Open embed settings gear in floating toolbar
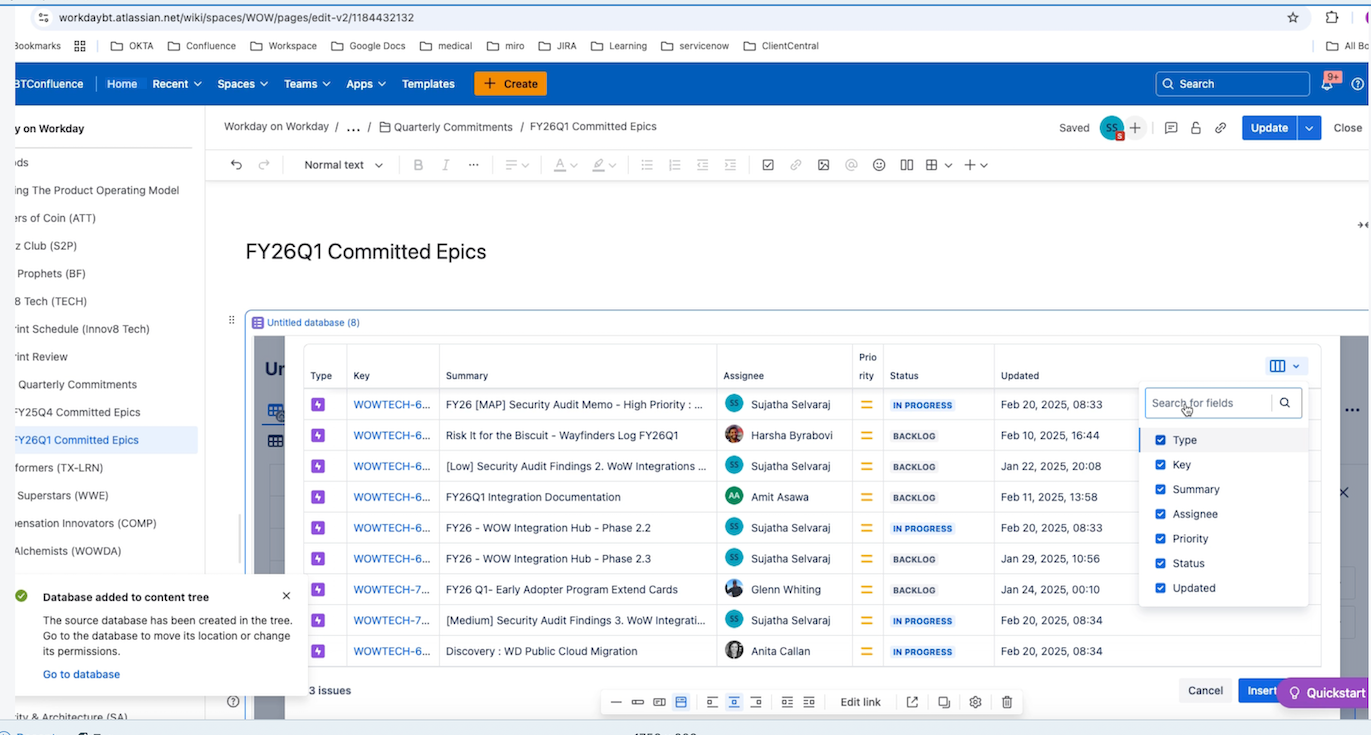Viewport: 1371px width, 735px height. tap(976, 702)
